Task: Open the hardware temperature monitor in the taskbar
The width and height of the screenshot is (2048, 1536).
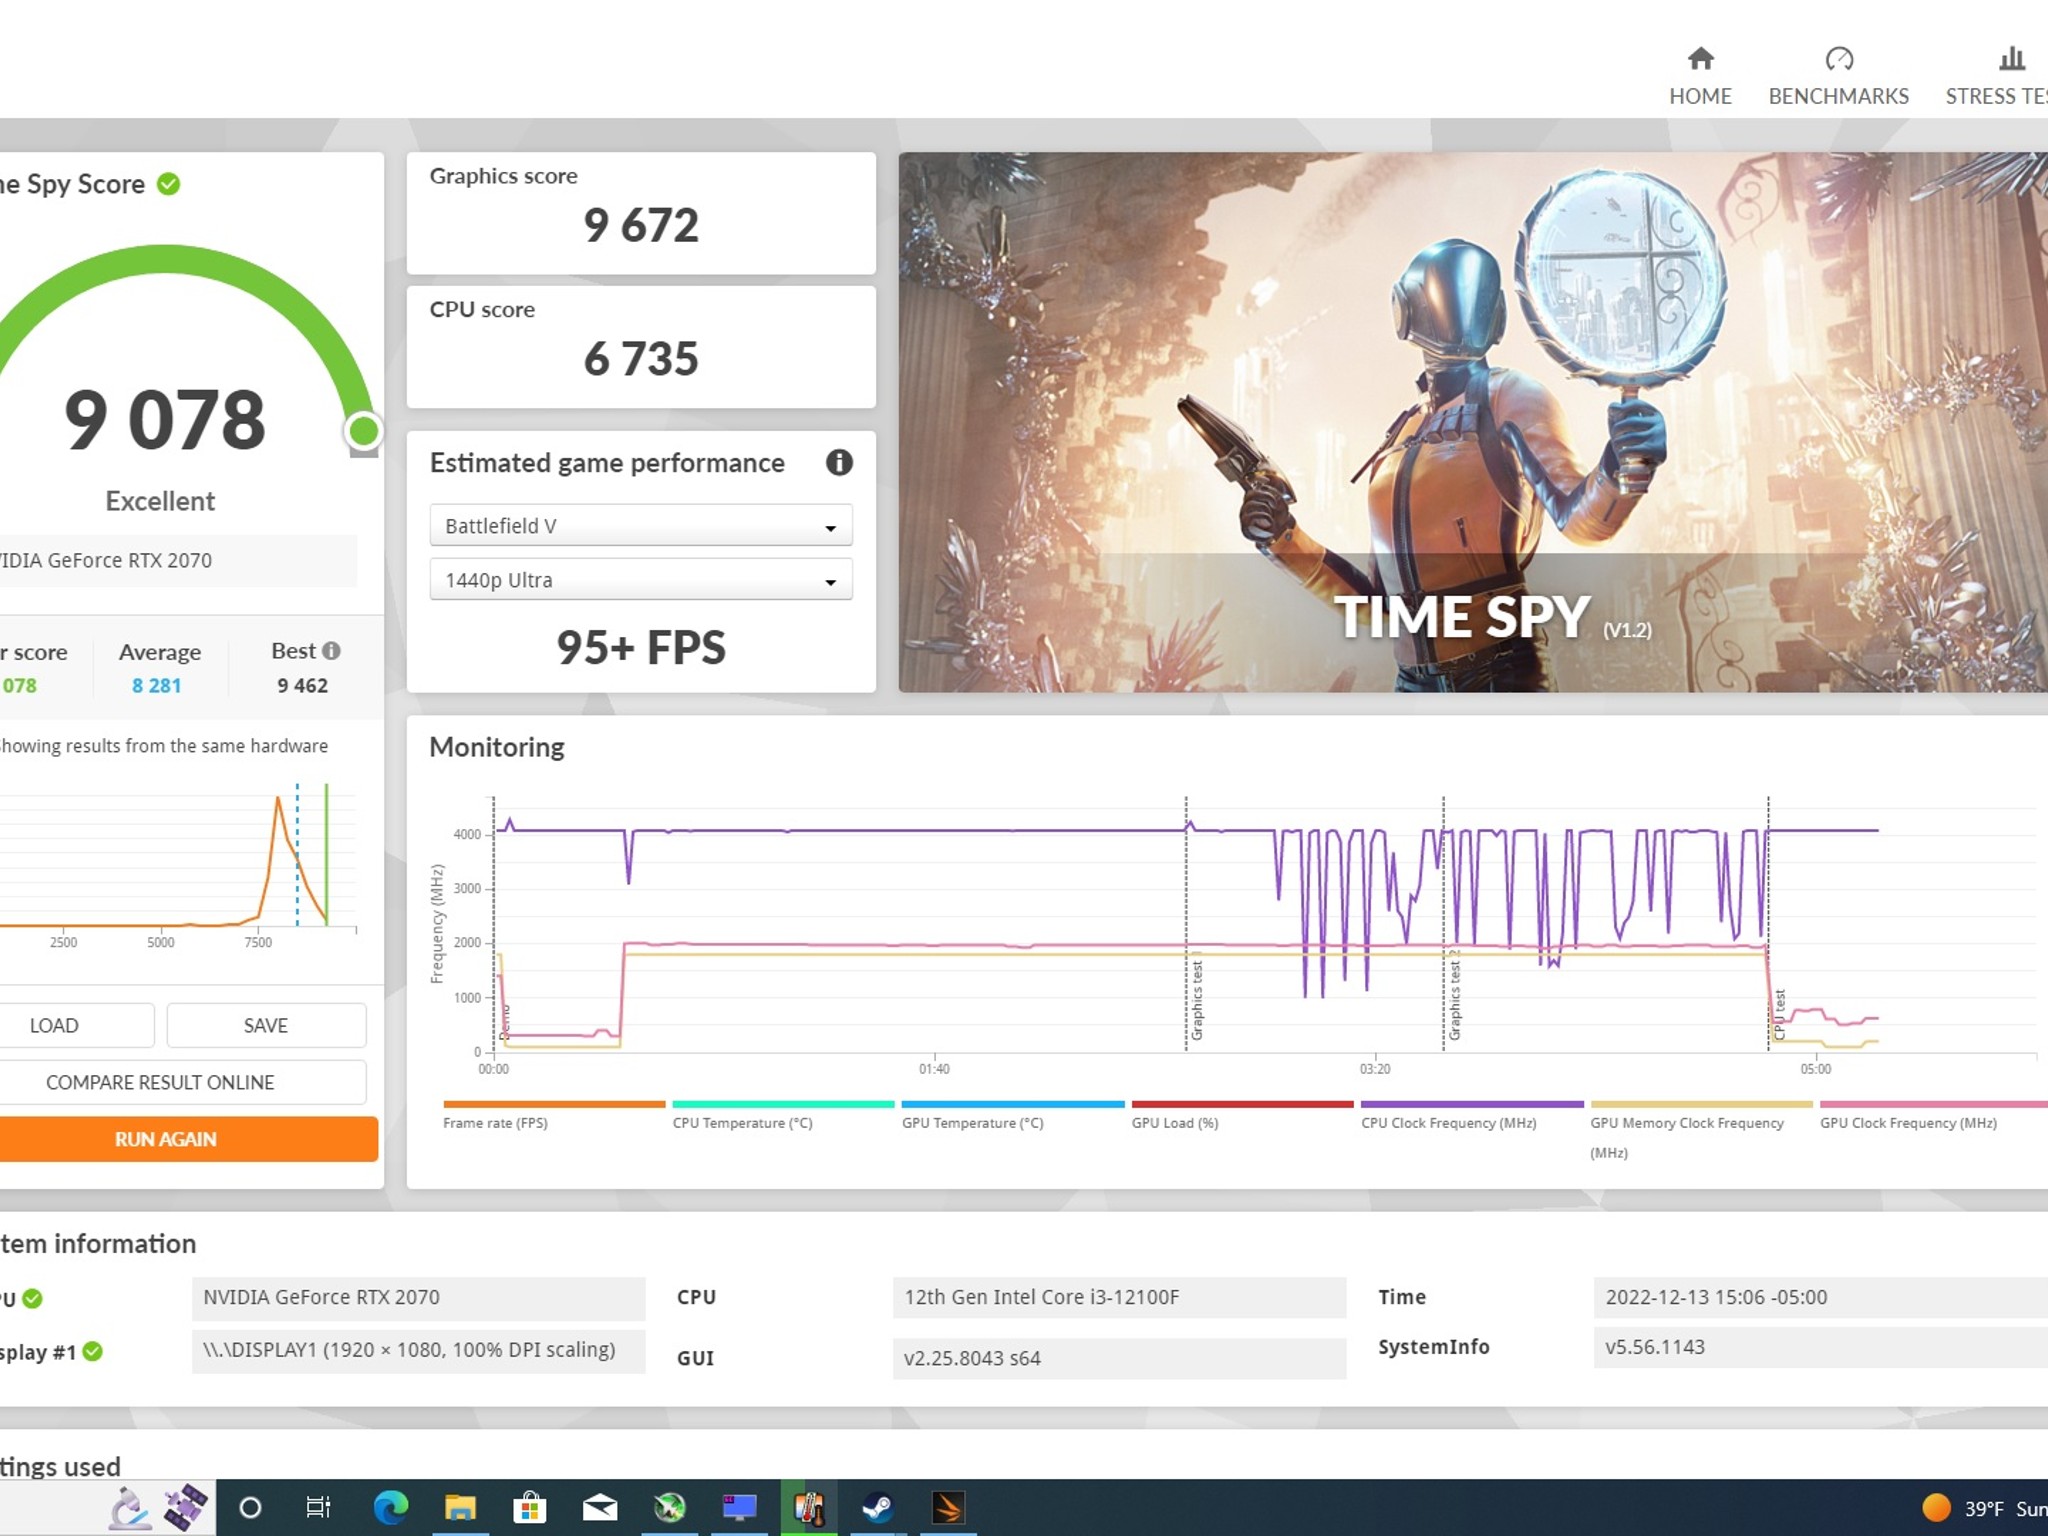Action: [807, 1508]
